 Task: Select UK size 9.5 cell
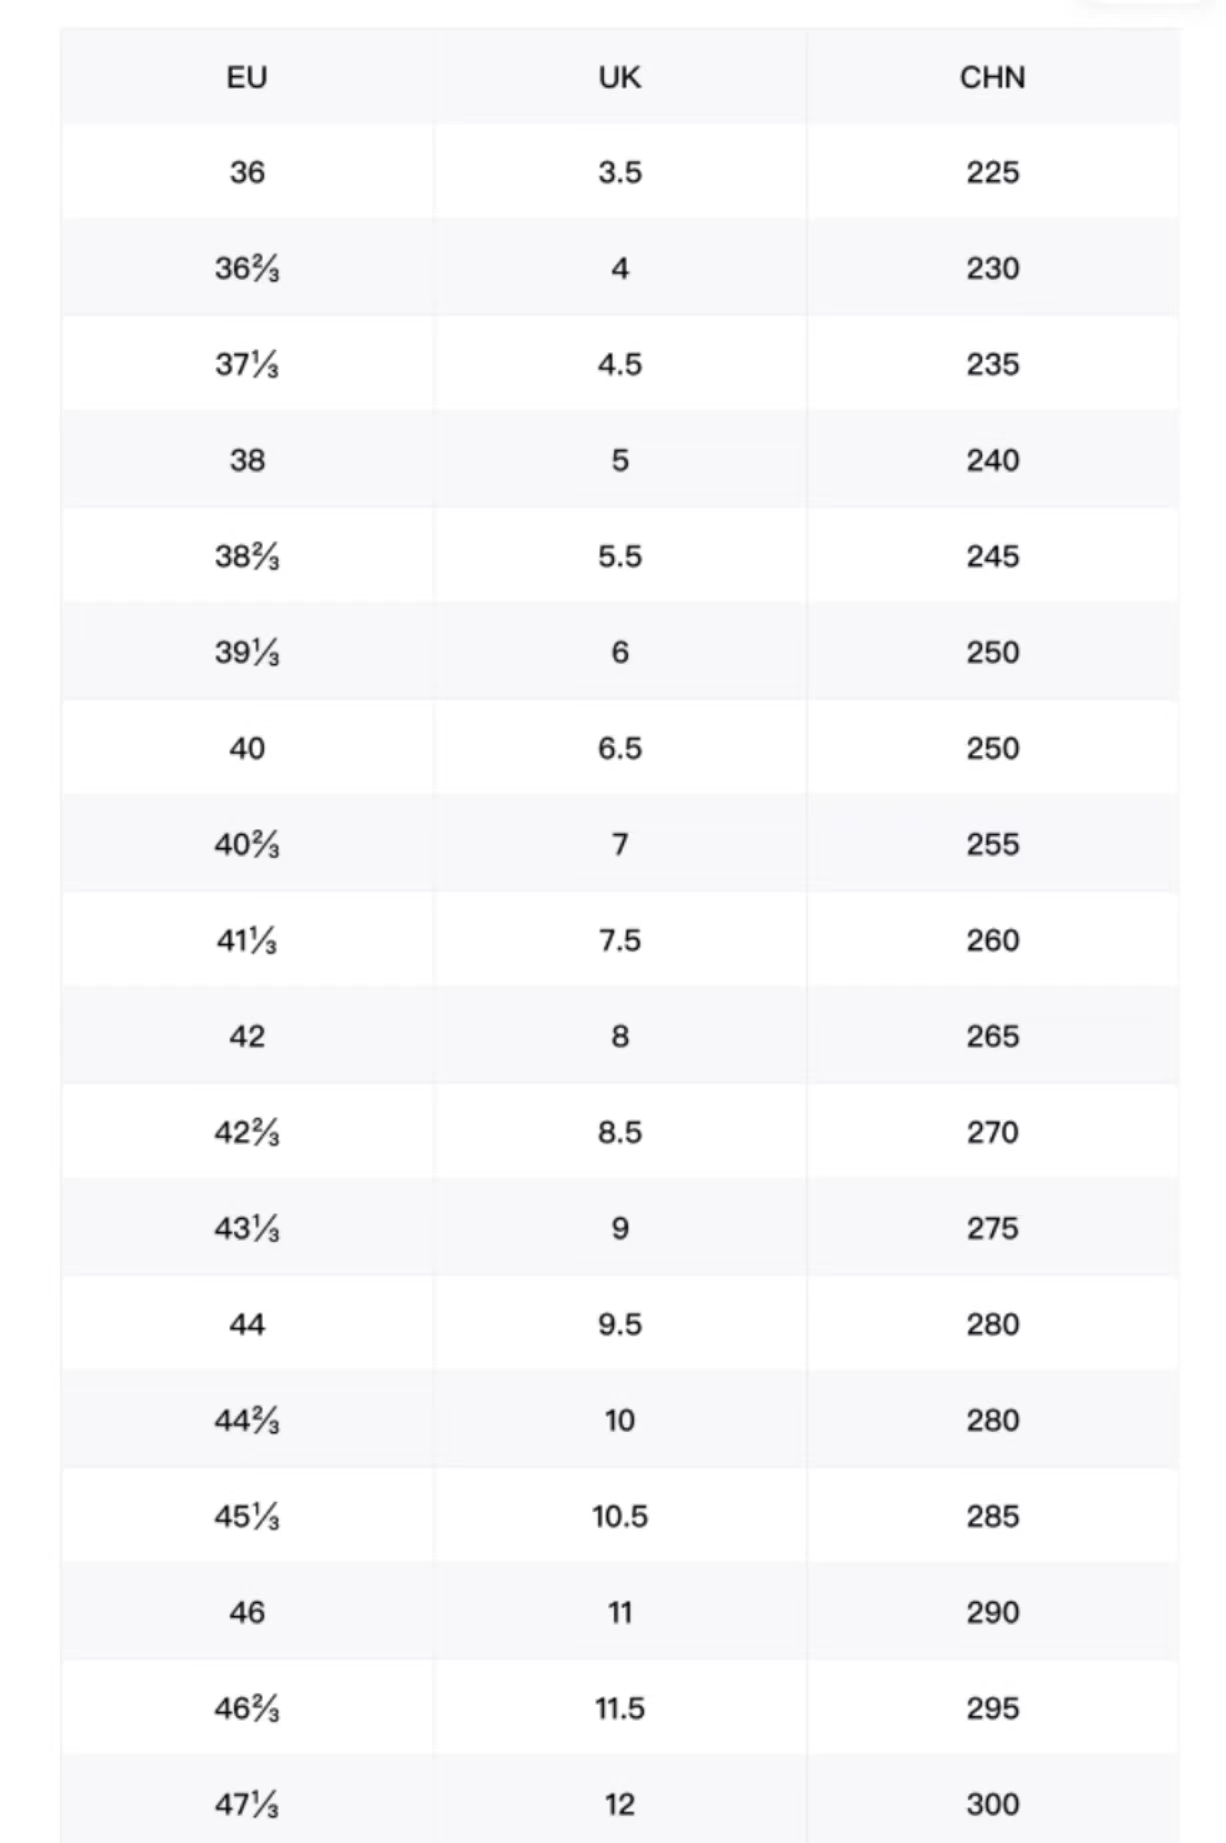(x=619, y=1324)
